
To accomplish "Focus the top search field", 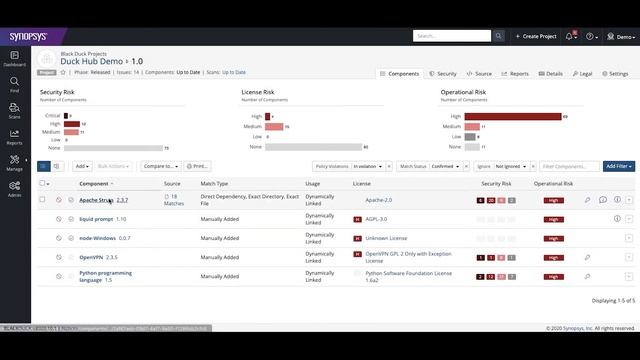I will coord(452,36).
